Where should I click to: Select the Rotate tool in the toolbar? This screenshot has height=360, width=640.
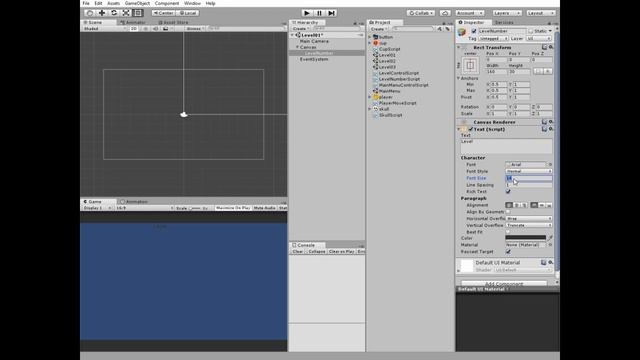click(x=114, y=13)
